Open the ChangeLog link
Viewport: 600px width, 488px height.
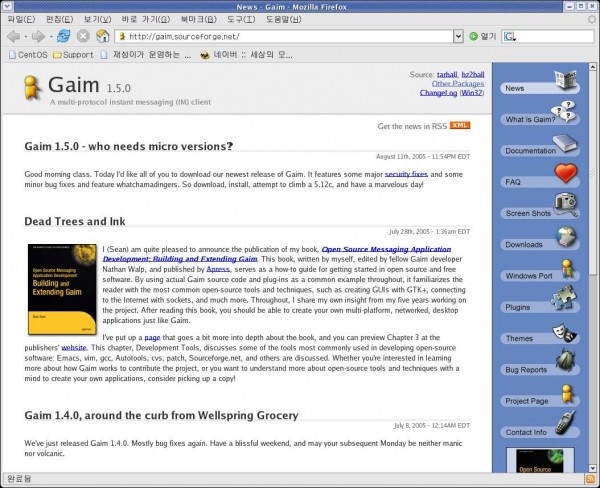(439, 93)
